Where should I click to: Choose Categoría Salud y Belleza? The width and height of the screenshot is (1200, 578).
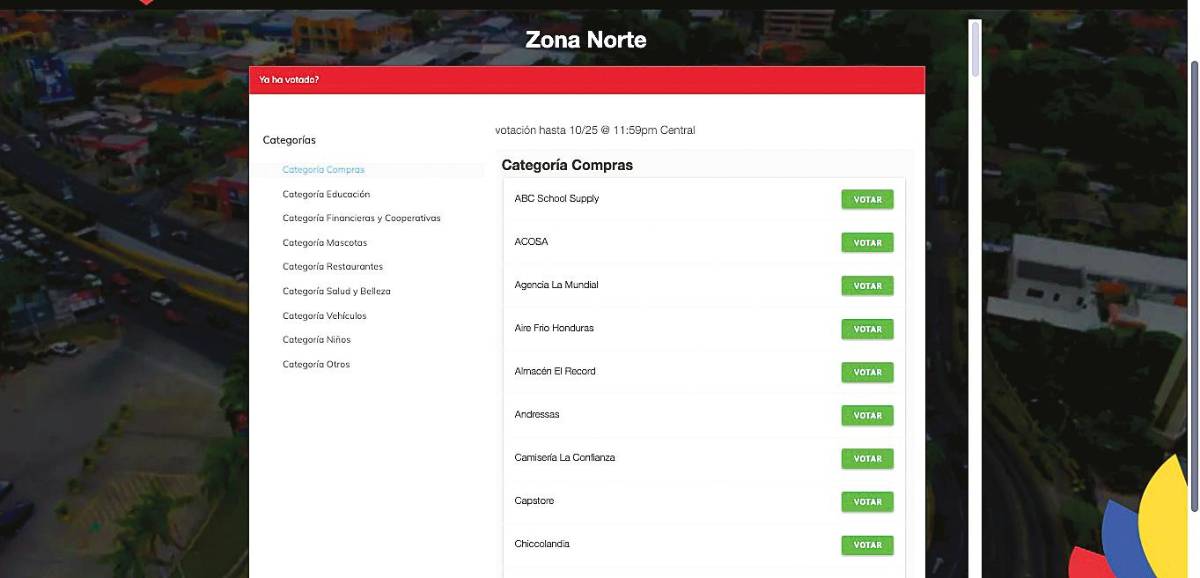(x=336, y=291)
